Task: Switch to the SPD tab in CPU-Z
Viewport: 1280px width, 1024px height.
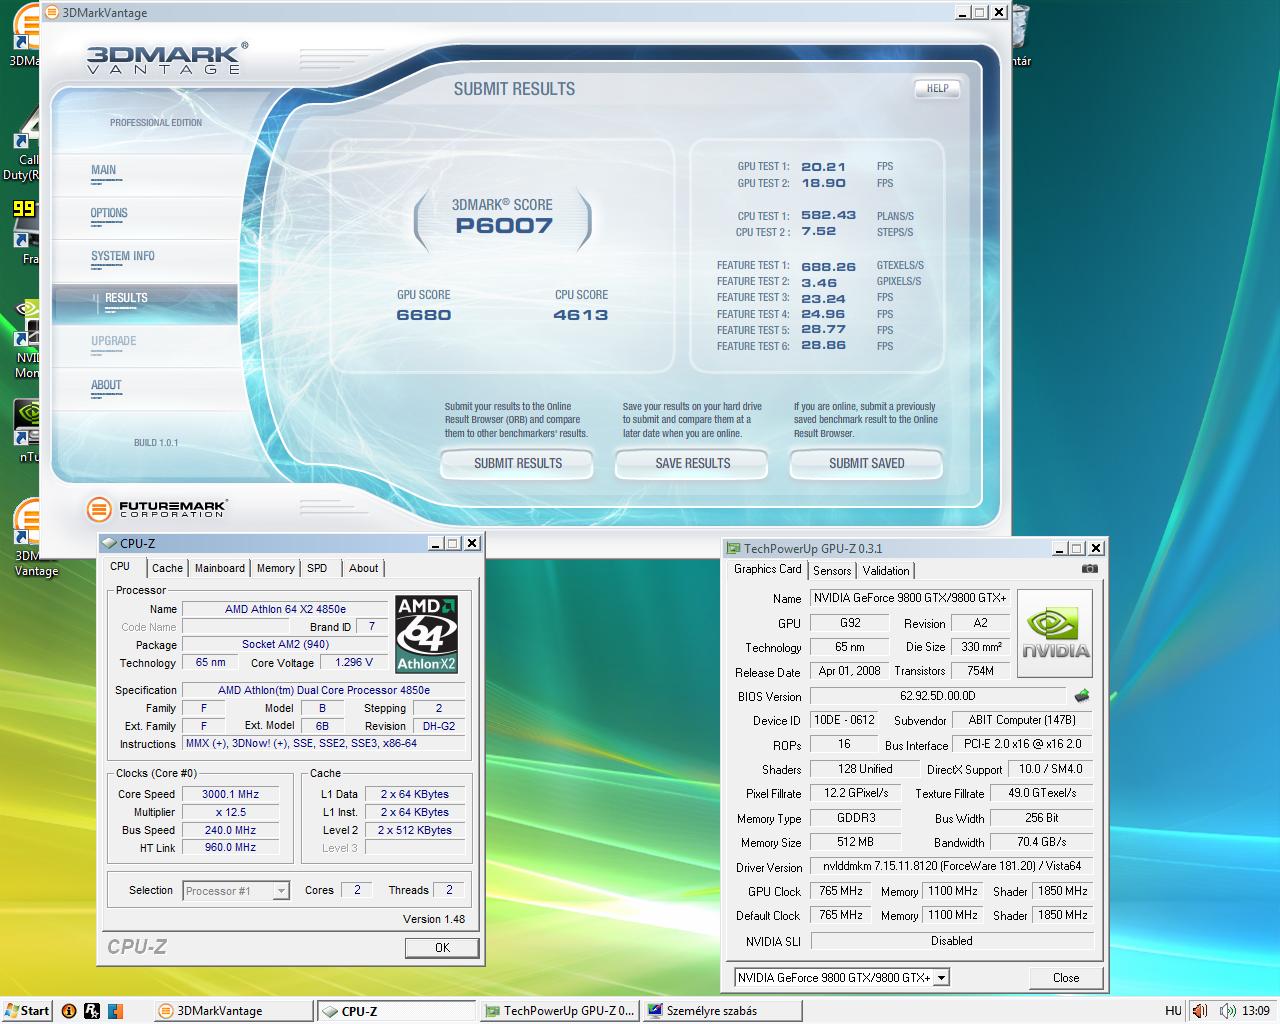Action: (x=317, y=568)
